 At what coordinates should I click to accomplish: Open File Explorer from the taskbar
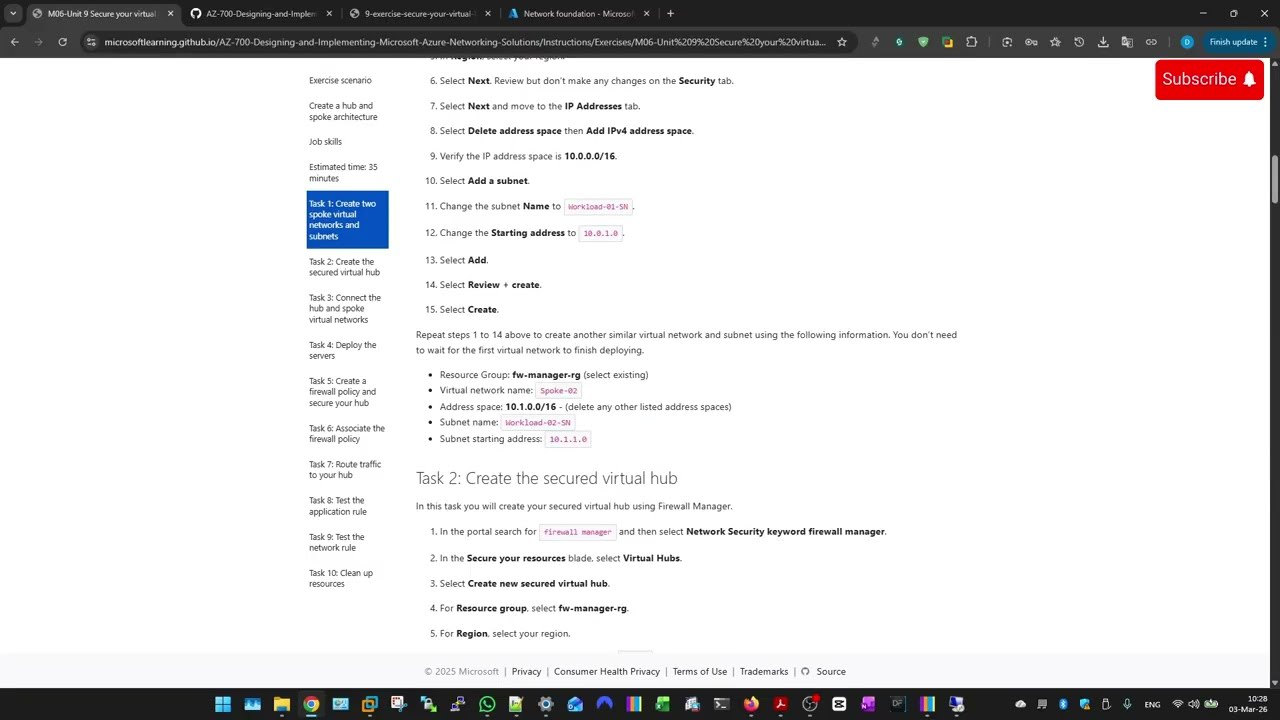[x=282, y=704]
